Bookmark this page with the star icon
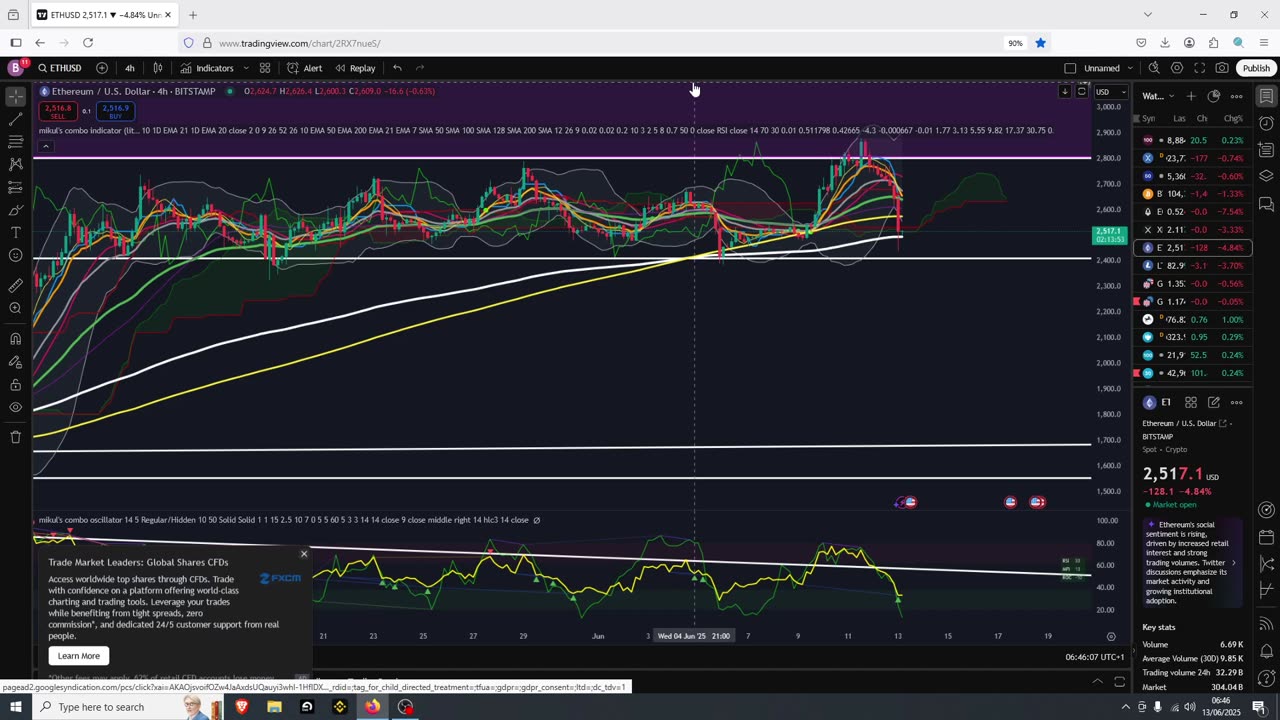This screenshot has height=720, width=1280. click(1040, 43)
